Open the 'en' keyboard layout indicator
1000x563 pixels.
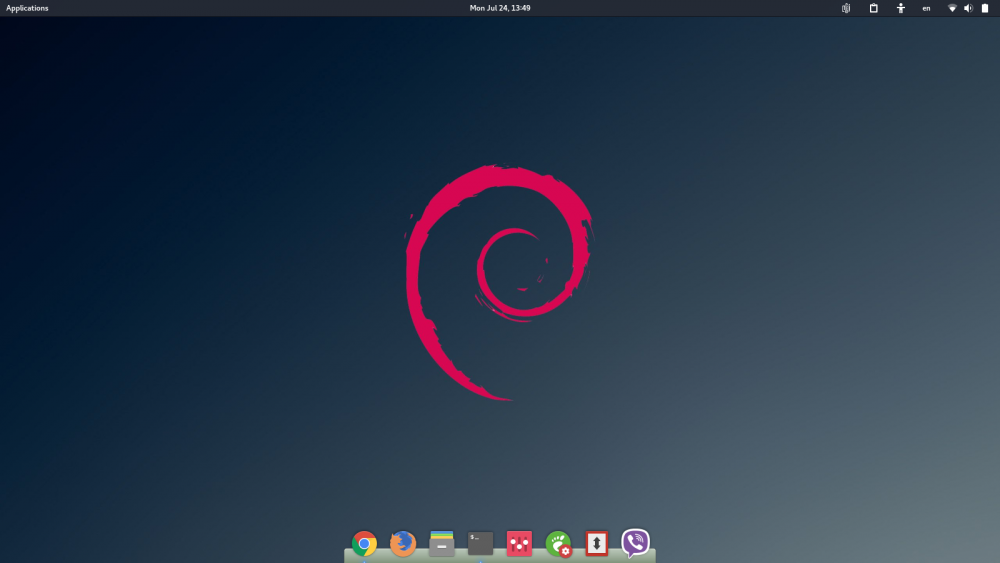[926, 8]
